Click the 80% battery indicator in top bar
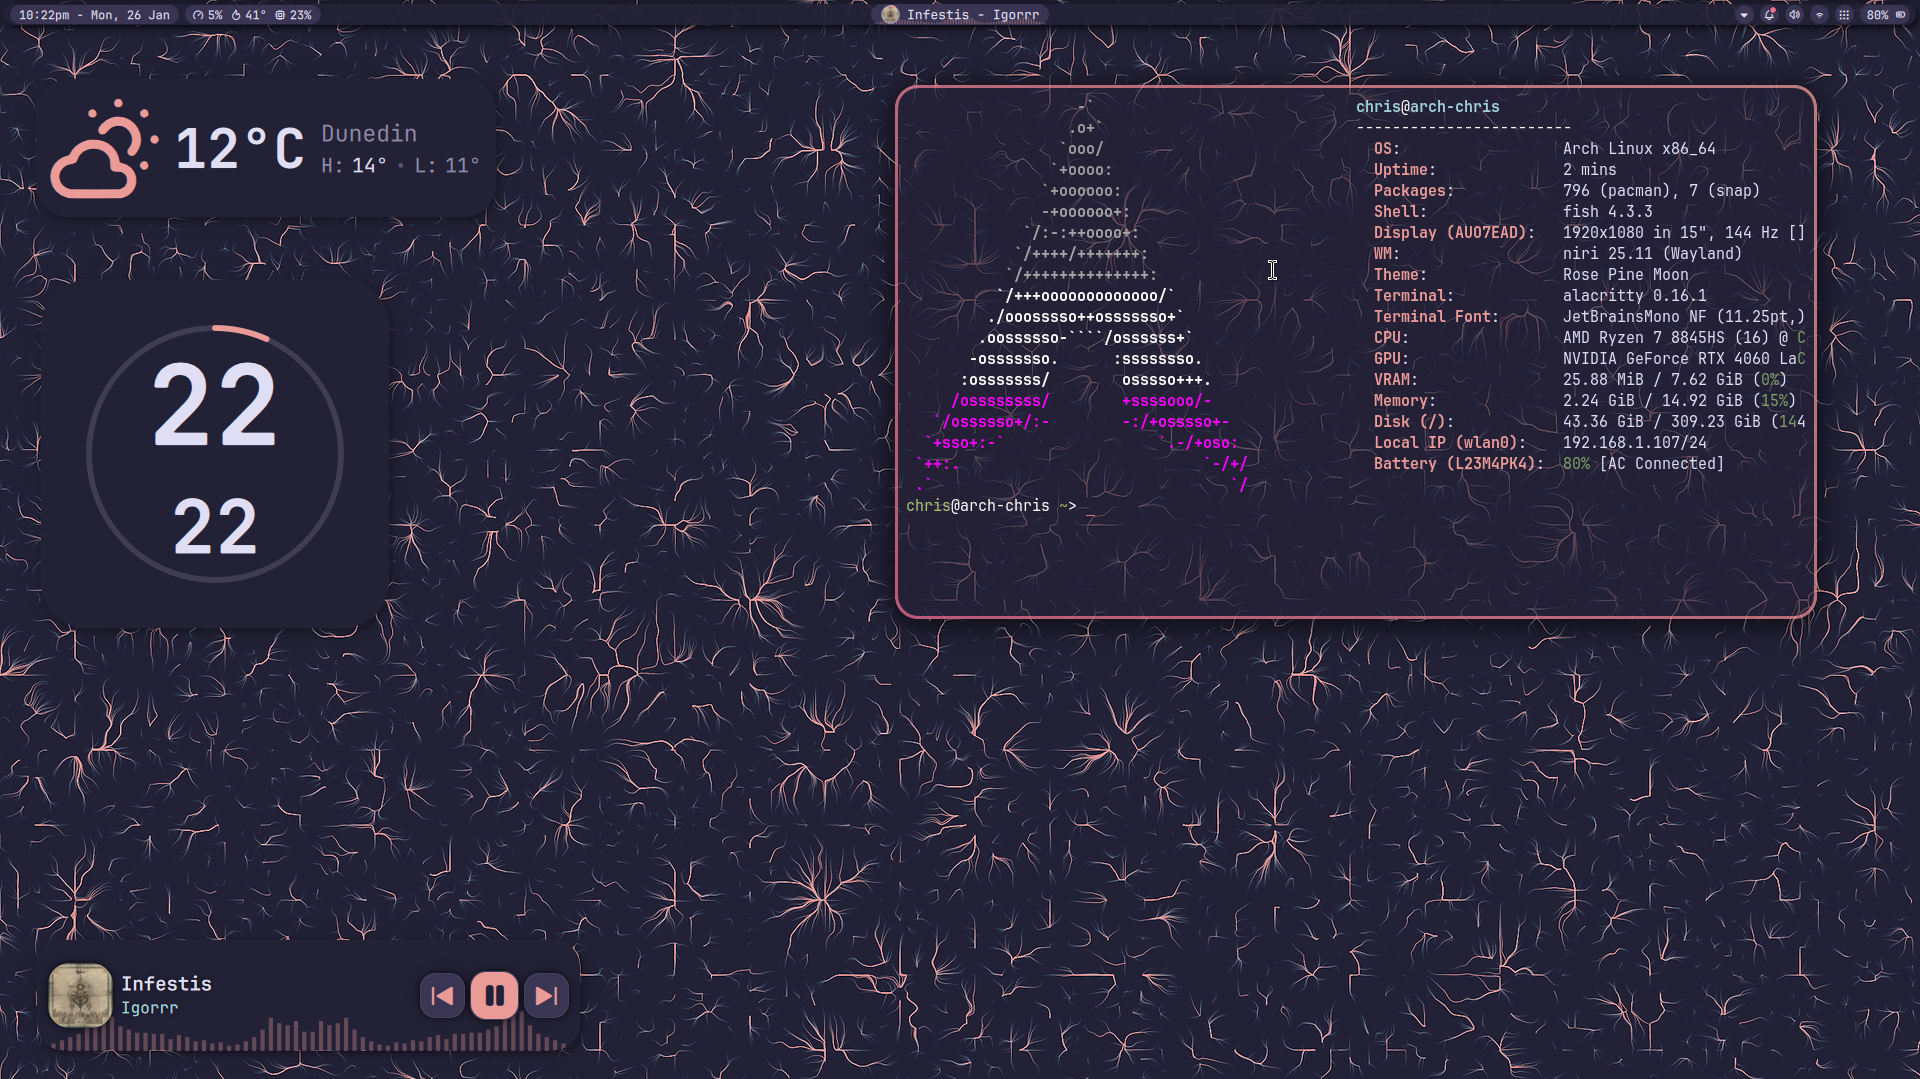 point(1886,15)
